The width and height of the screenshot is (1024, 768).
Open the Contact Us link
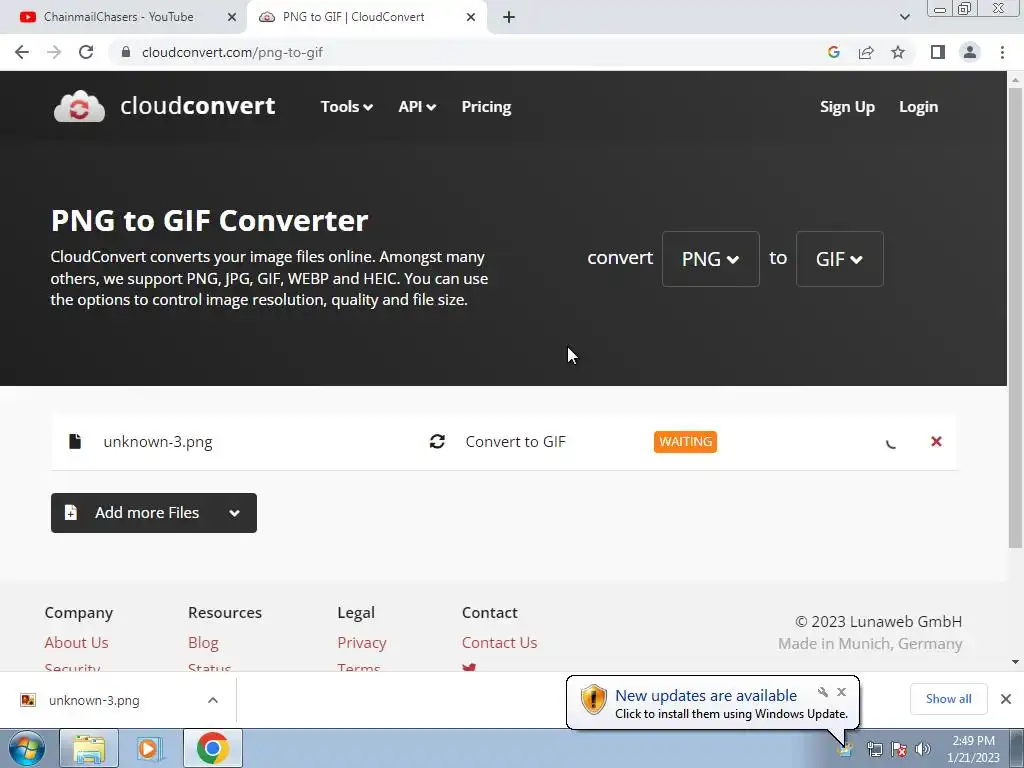[500, 643]
